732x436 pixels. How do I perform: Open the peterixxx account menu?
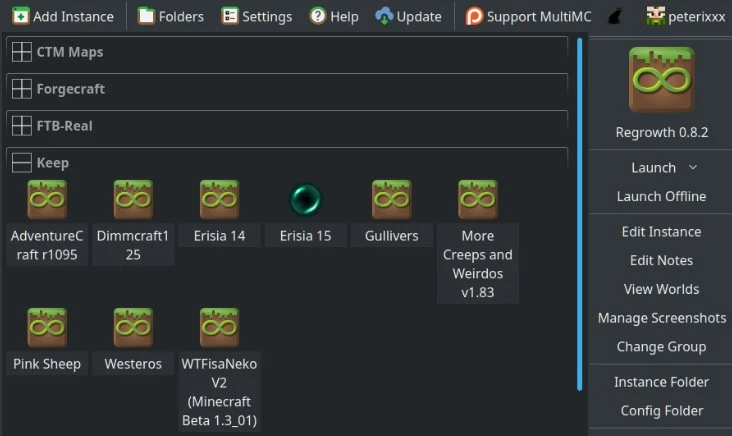pos(685,16)
